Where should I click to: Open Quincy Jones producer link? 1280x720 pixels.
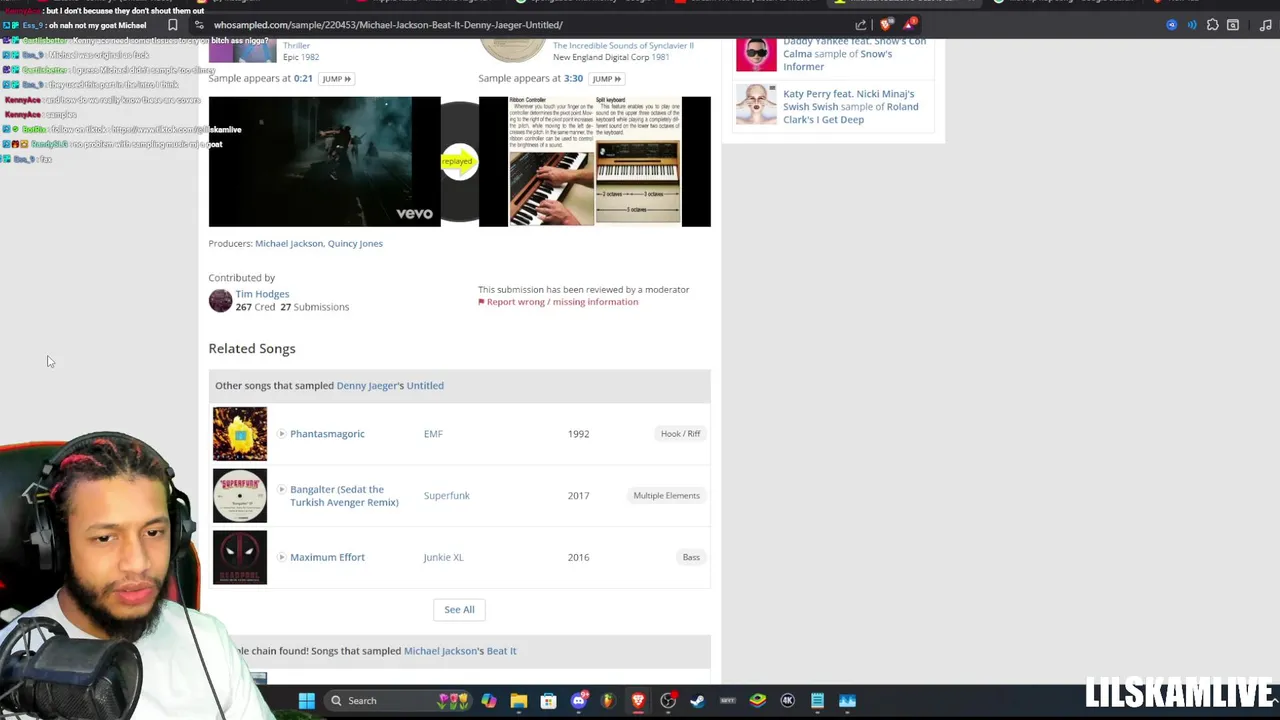pyautogui.click(x=355, y=243)
